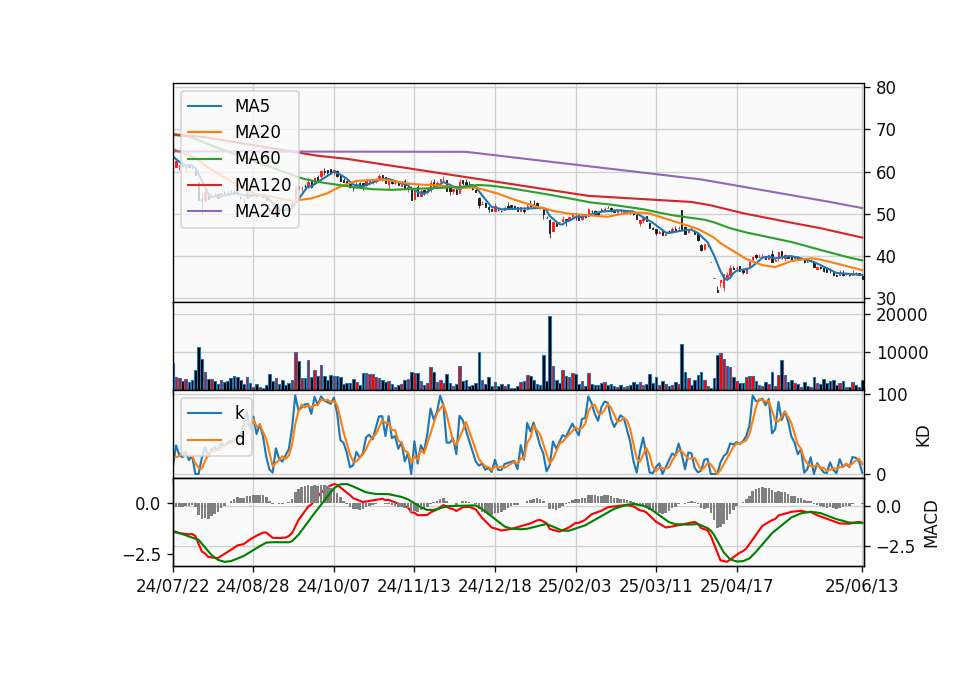Select the MA240 legend label
Screen dimensions: 960x690
263,211
